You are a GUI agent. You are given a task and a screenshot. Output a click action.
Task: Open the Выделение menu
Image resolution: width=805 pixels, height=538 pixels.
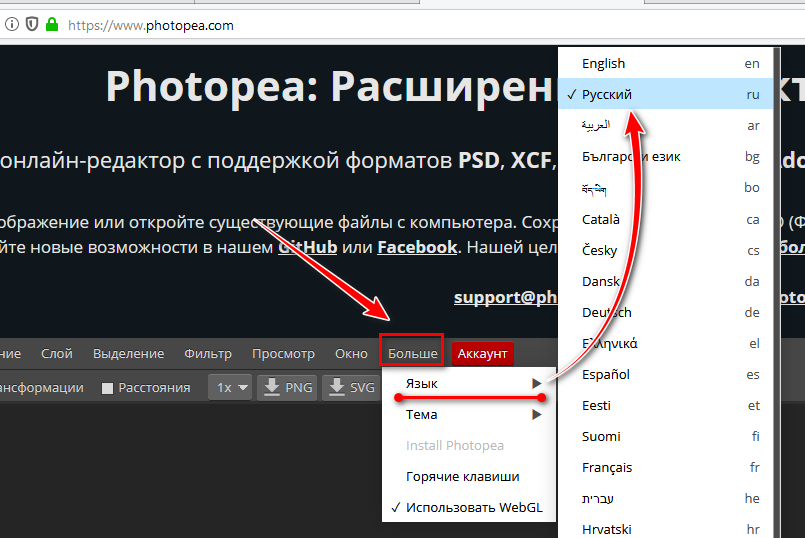pyautogui.click(x=128, y=354)
